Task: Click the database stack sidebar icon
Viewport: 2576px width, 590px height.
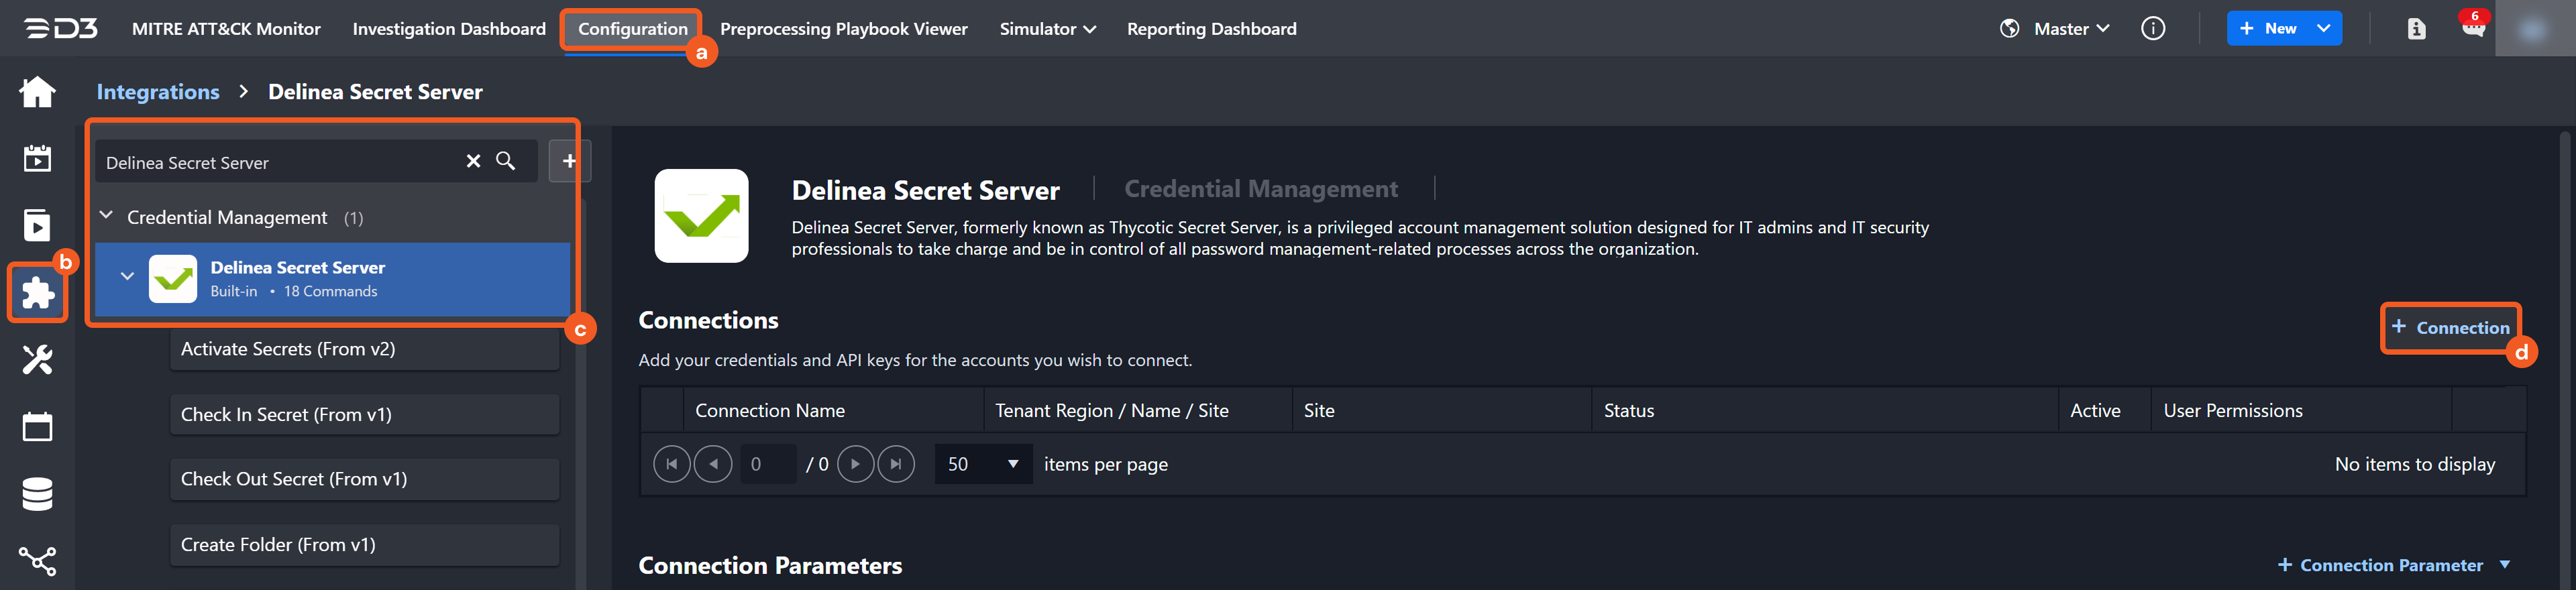Action: 37,494
